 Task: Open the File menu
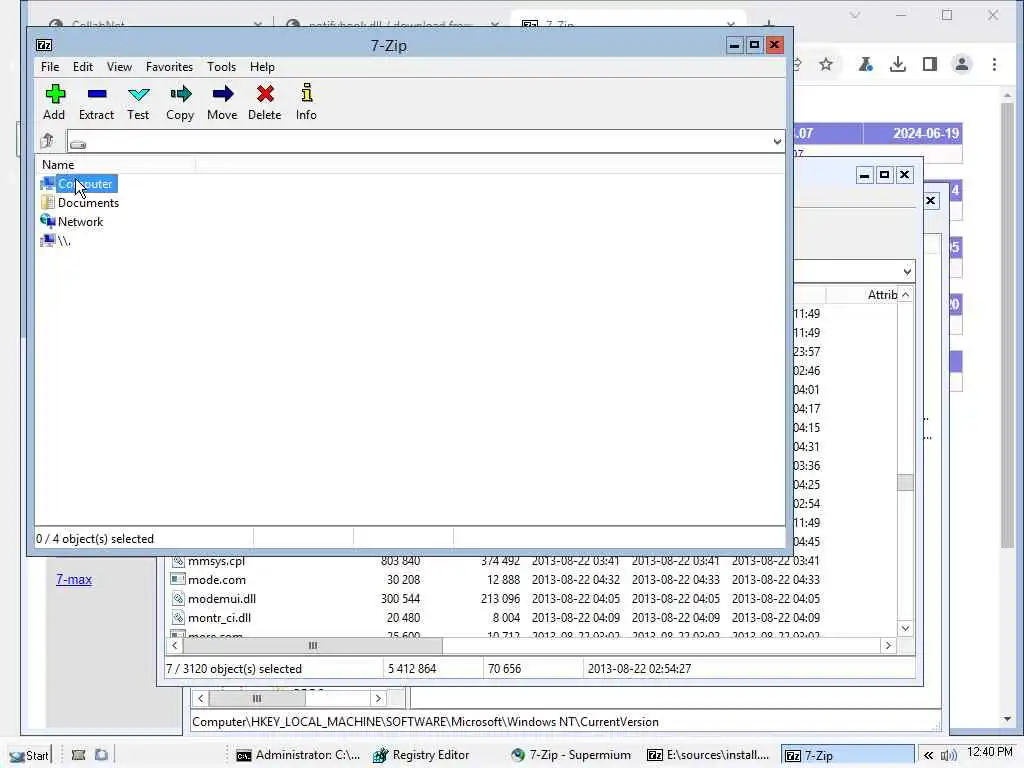[50, 67]
